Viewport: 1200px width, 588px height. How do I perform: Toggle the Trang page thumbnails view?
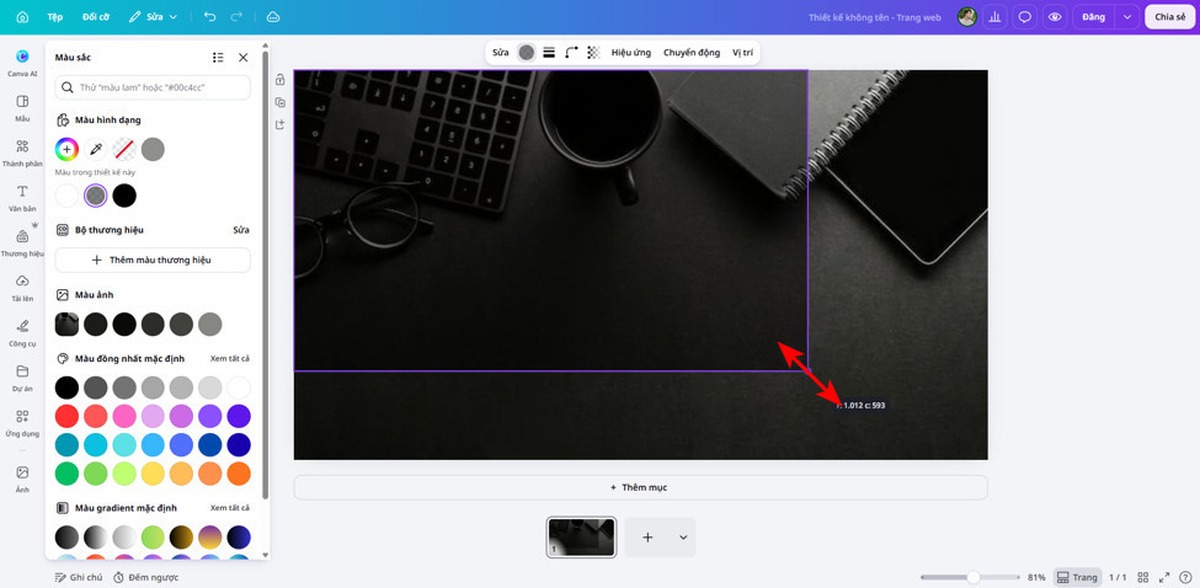coord(1078,577)
